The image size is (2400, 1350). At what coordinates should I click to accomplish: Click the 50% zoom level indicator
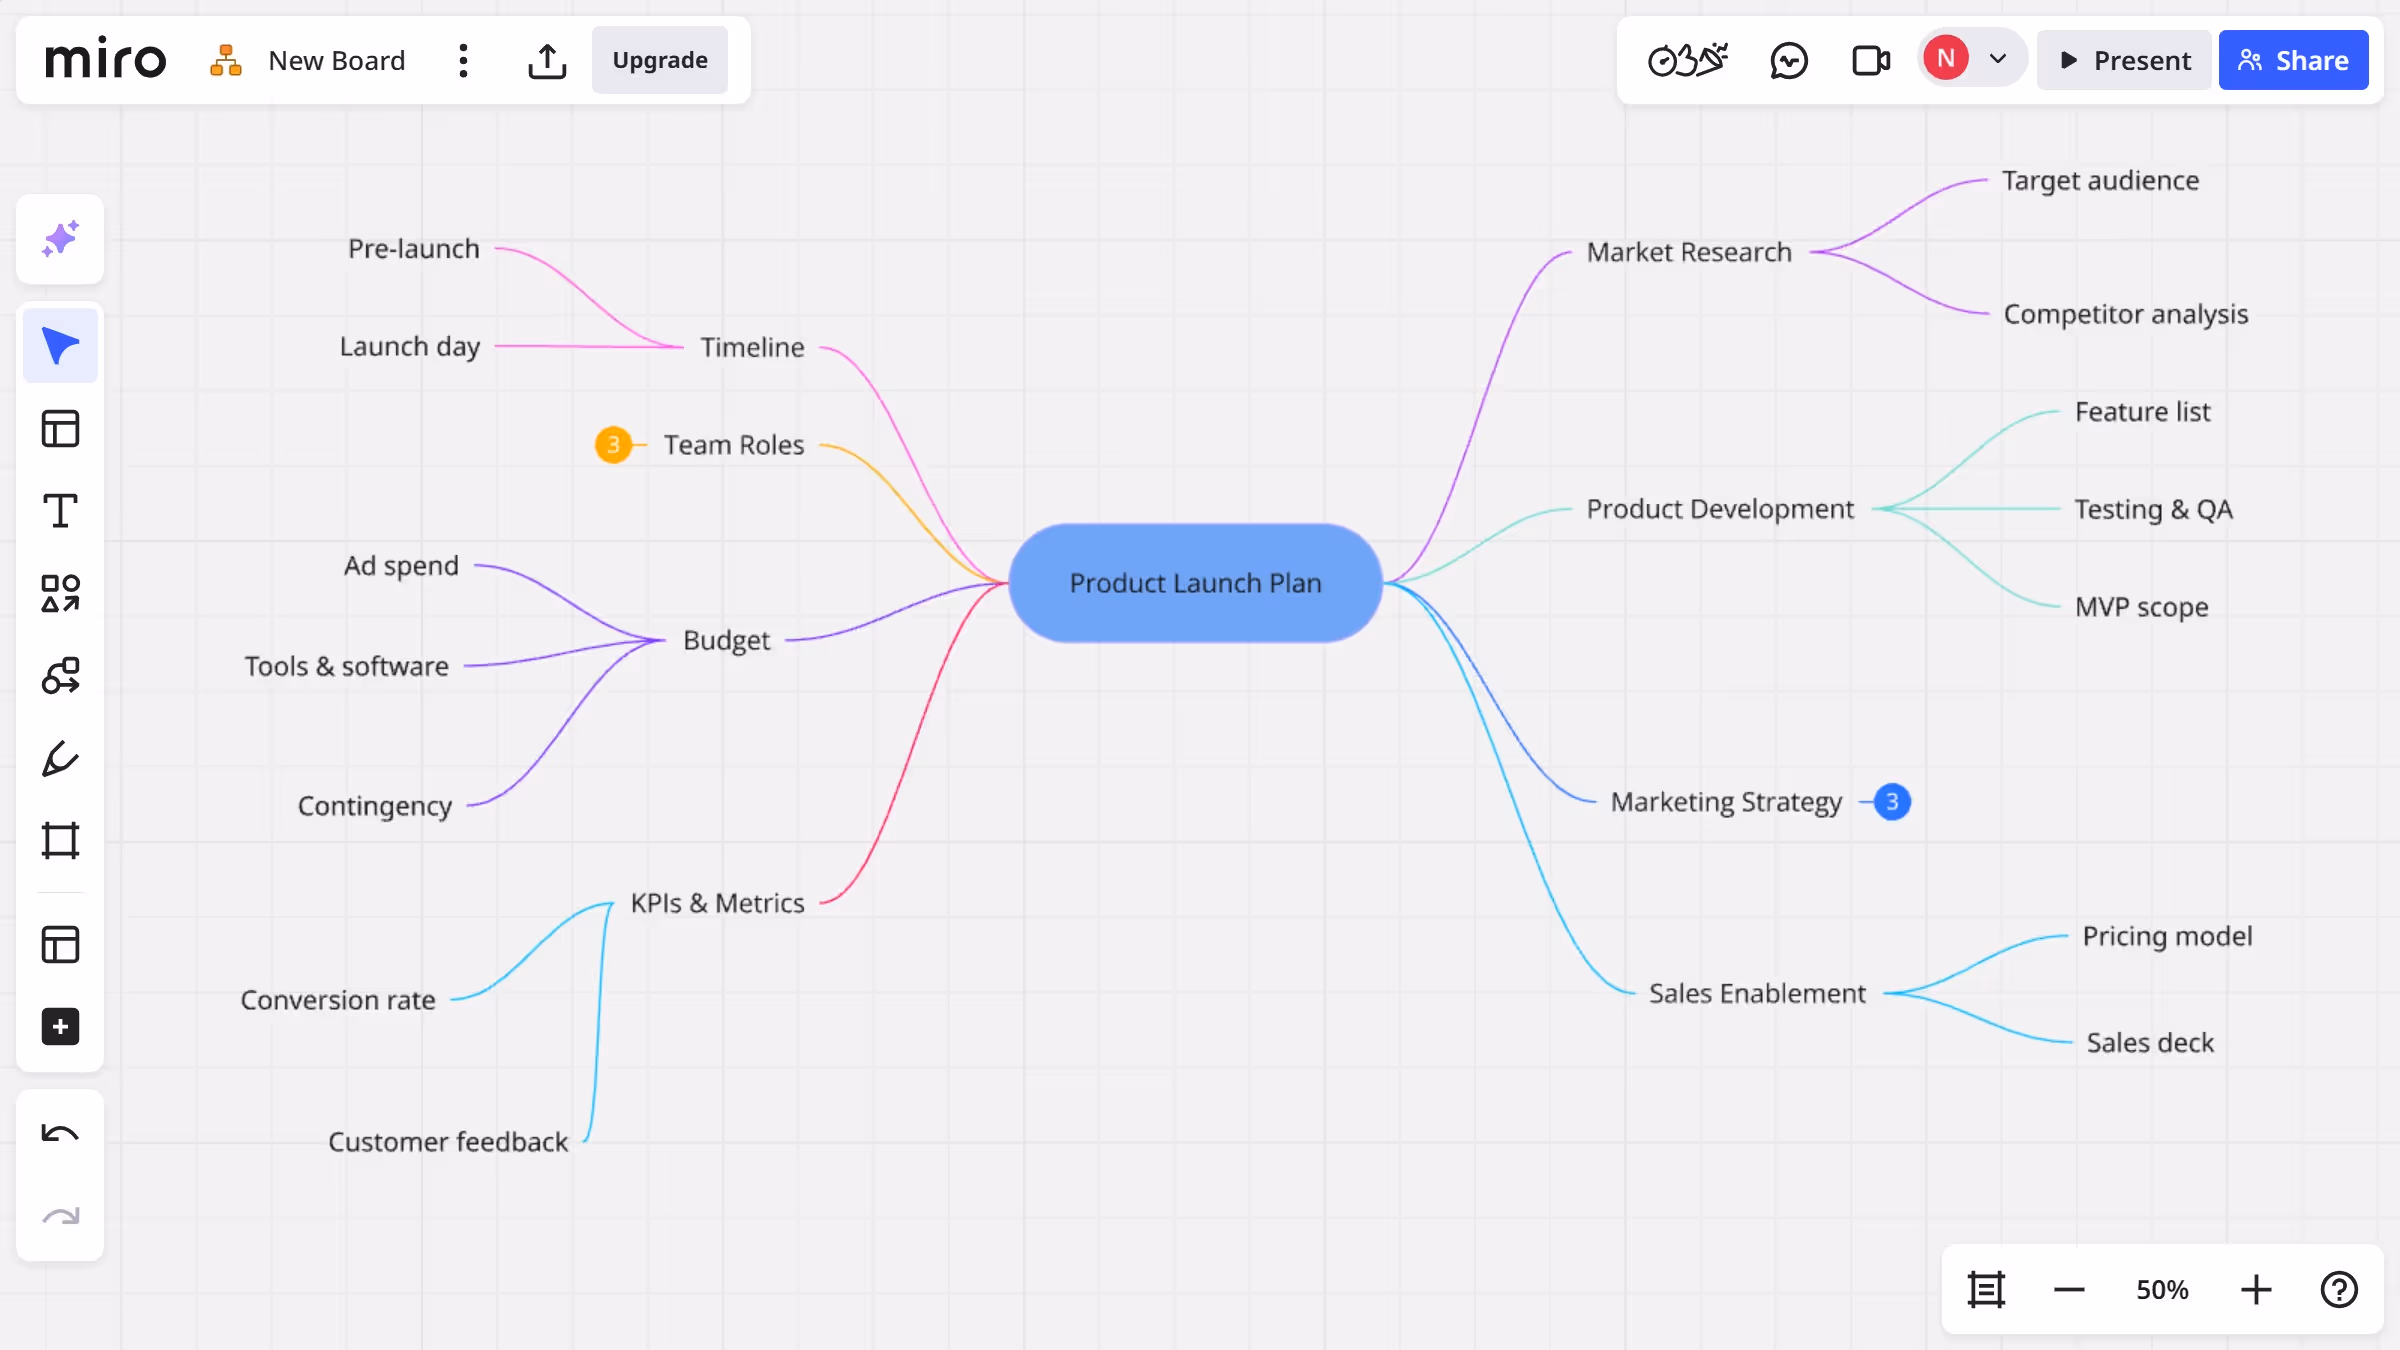pyautogui.click(x=2161, y=1289)
